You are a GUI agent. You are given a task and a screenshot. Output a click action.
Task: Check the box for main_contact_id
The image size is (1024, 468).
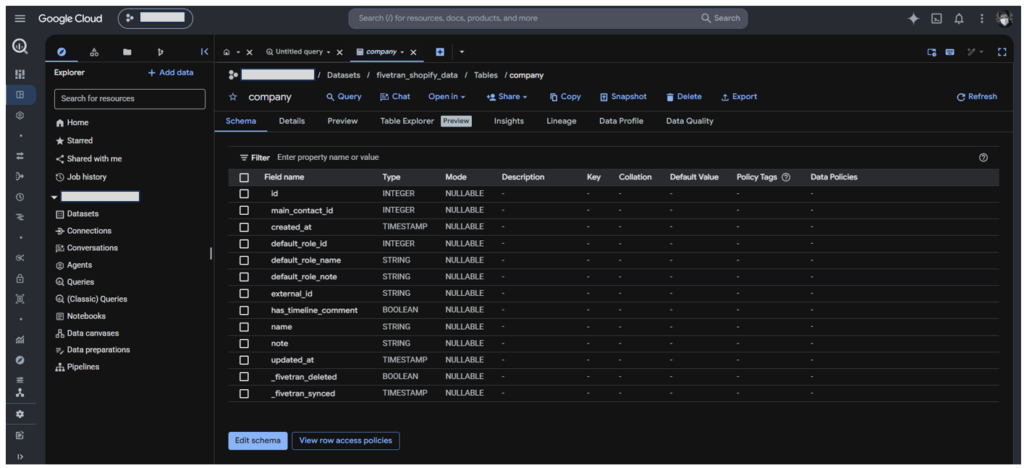coord(244,210)
